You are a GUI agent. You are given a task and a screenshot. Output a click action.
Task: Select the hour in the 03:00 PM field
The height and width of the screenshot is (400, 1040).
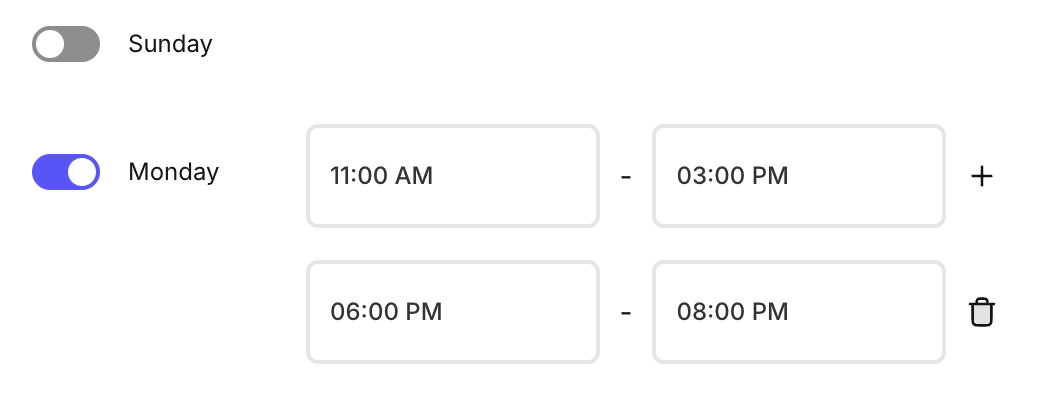(x=690, y=176)
